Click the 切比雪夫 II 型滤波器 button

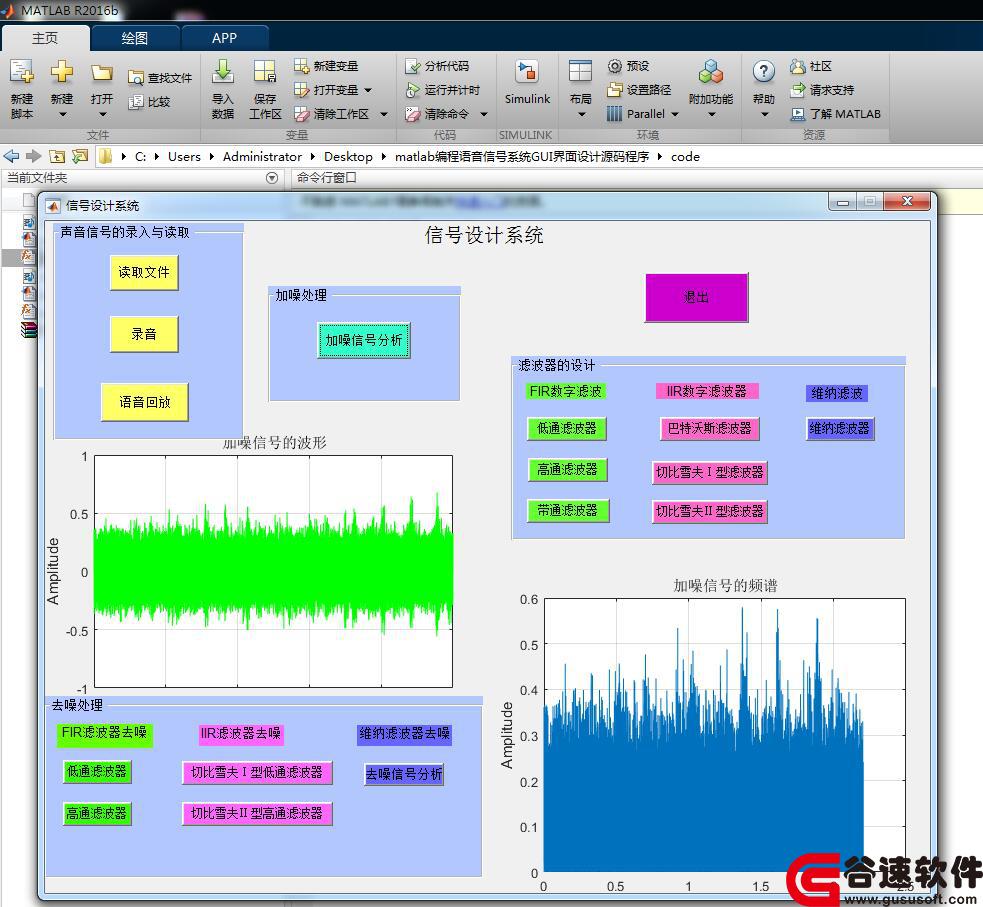(710, 511)
